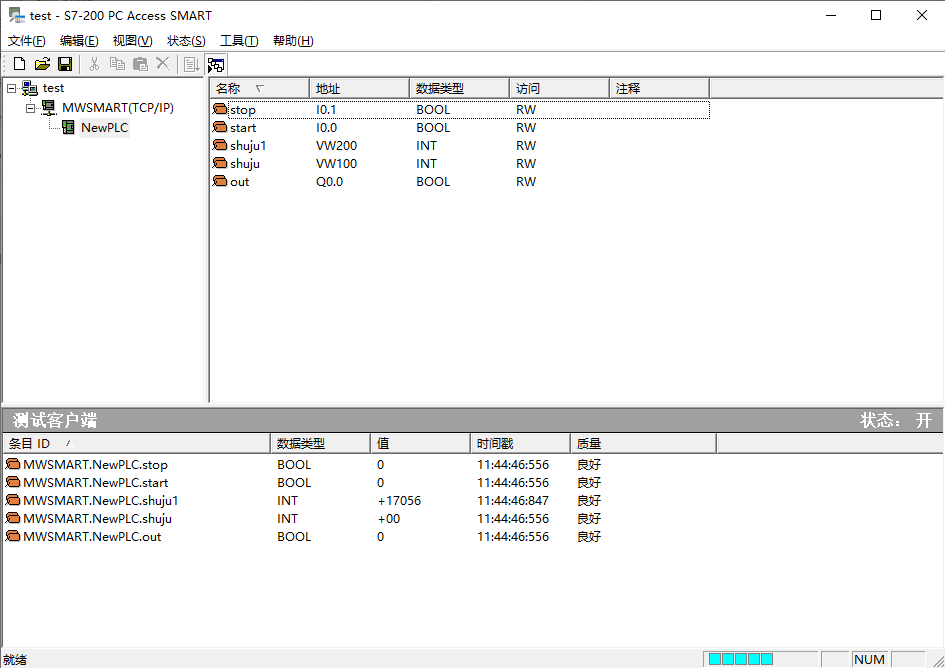Click the 帮助 menu entry
The height and width of the screenshot is (668, 945).
(292, 41)
